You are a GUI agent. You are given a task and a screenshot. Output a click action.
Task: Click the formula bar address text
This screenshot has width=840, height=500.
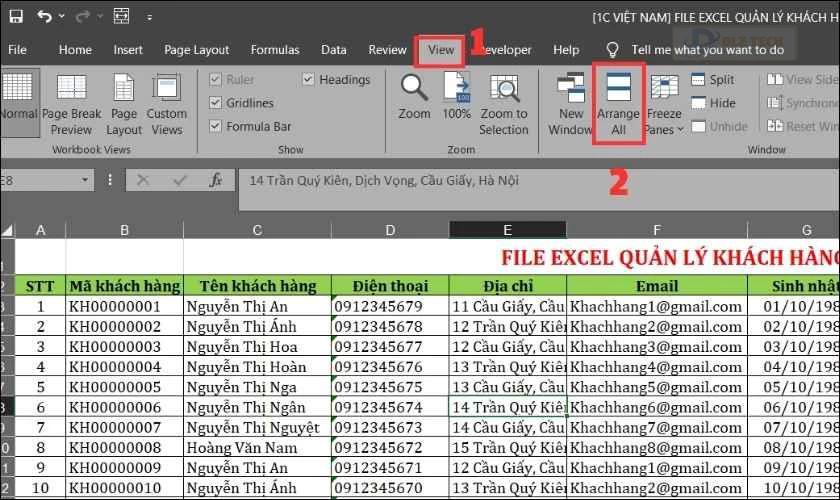click(384, 181)
